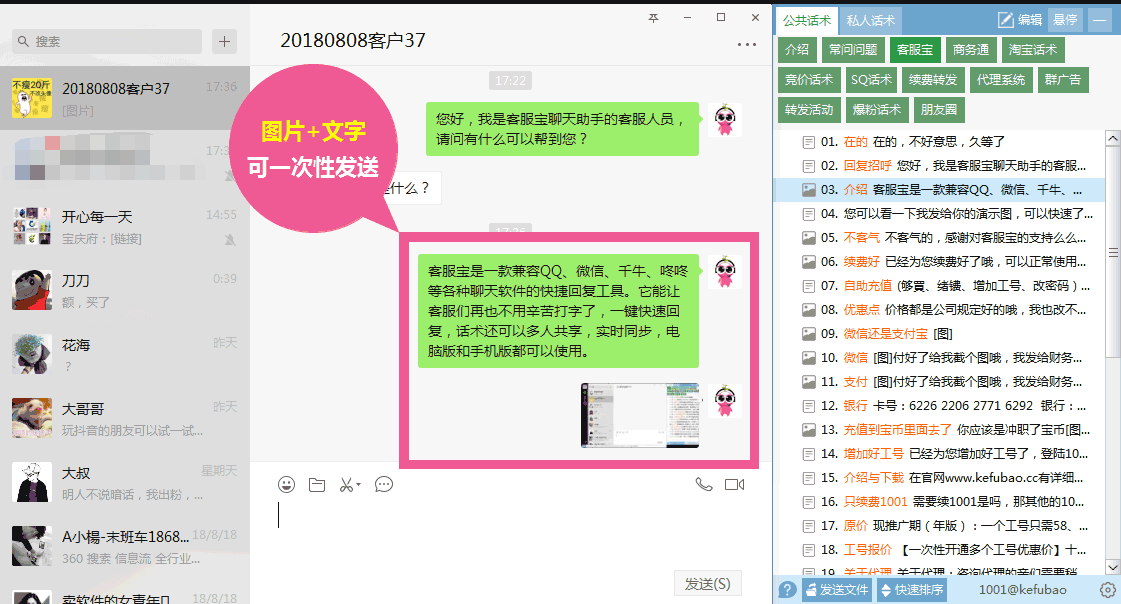Click the 发送(S) send button
The height and width of the screenshot is (604, 1121).
[707, 583]
